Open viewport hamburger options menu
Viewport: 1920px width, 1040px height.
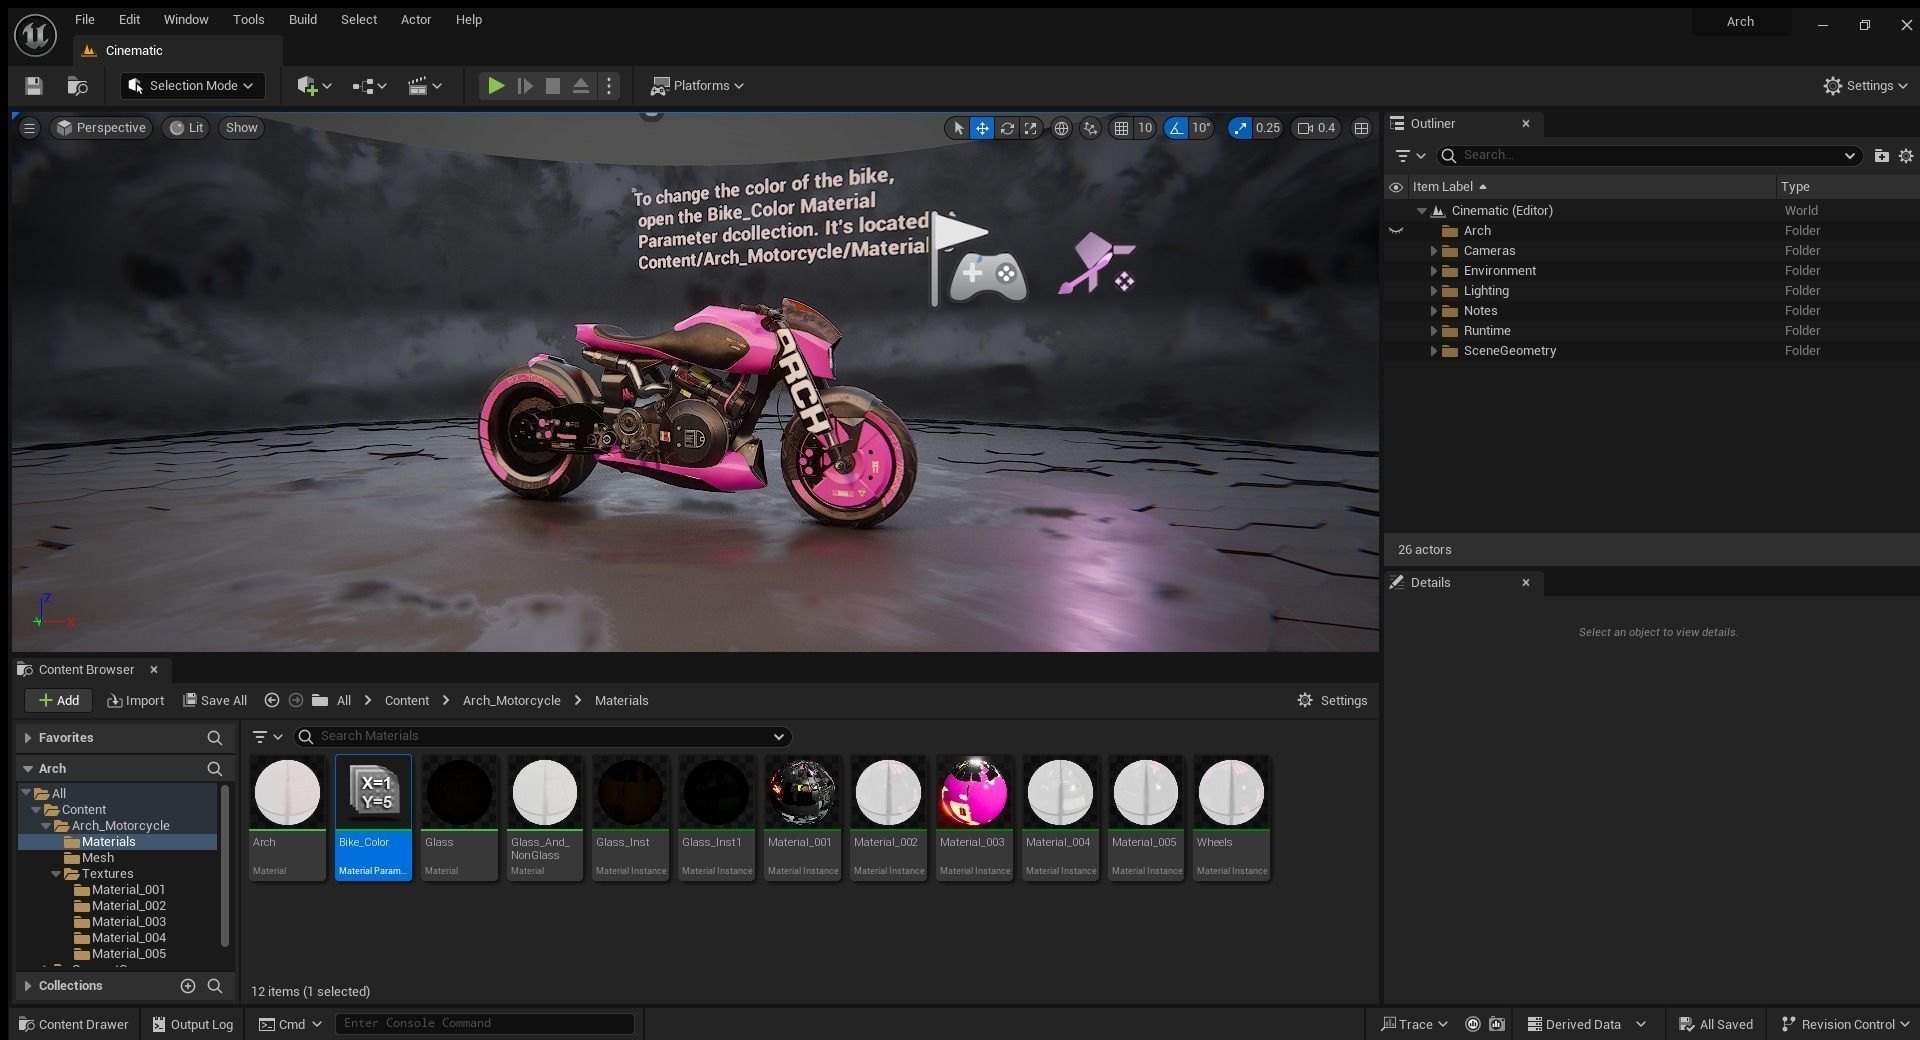(x=29, y=128)
